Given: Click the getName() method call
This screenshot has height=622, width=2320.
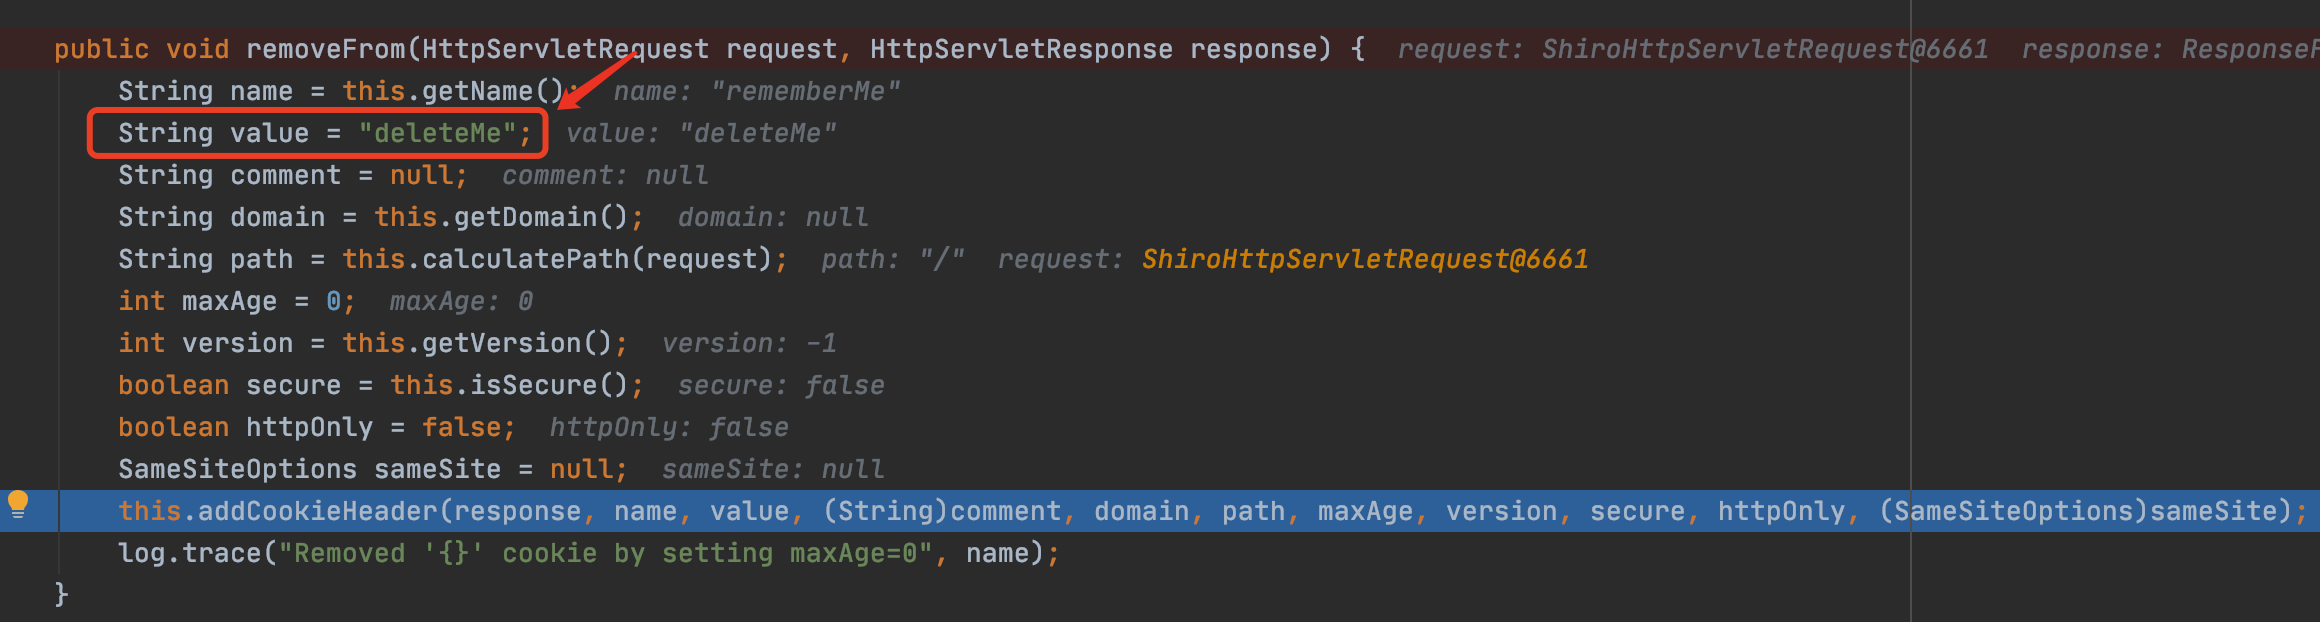Looking at the screenshot, I should tap(492, 91).
